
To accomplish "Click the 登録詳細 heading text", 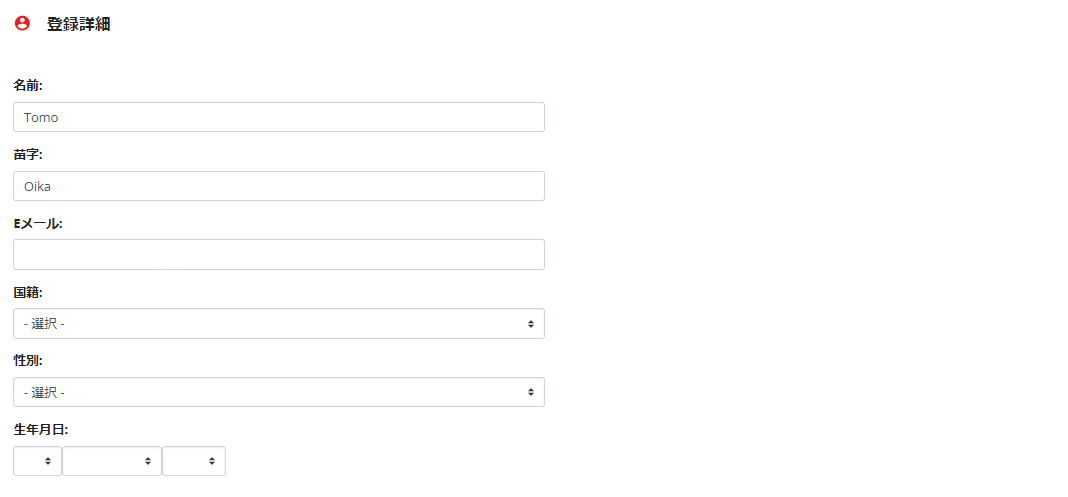I will pyautogui.click(x=78, y=25).
